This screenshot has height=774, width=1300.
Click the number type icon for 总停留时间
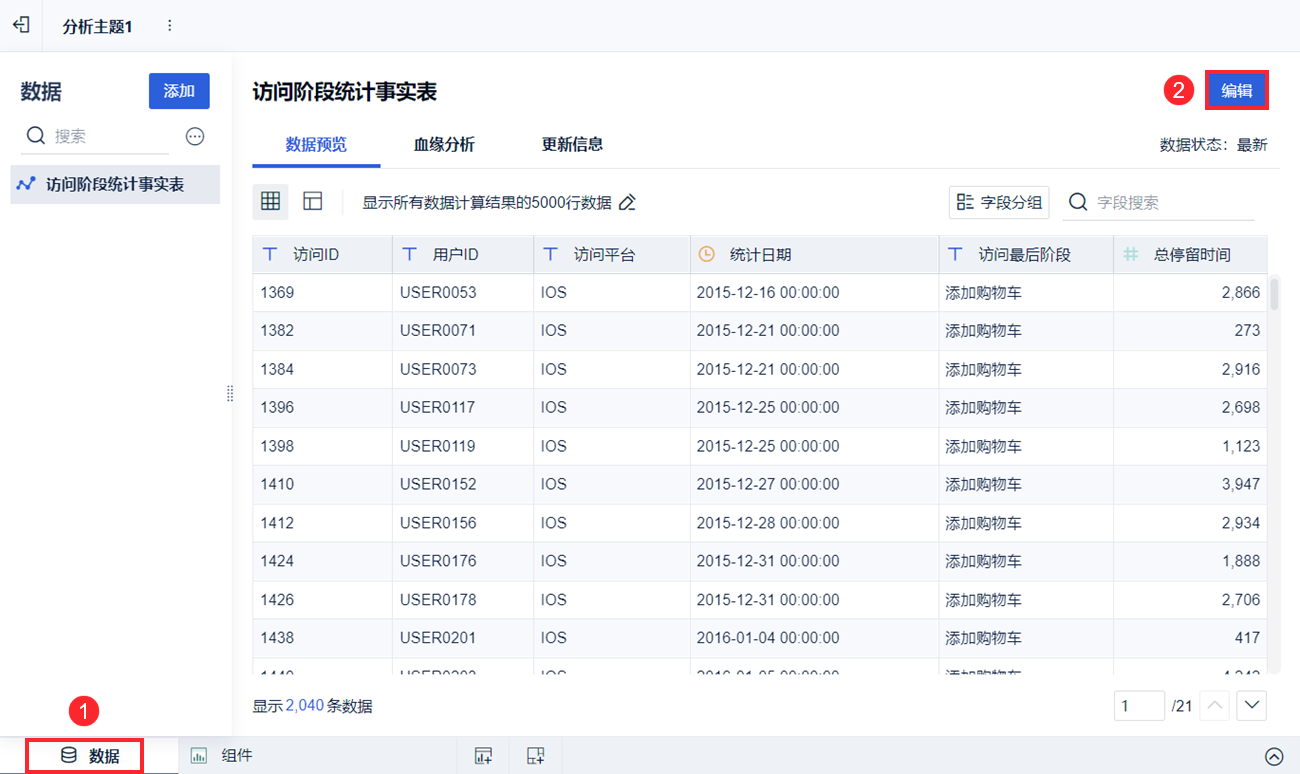1130,255
